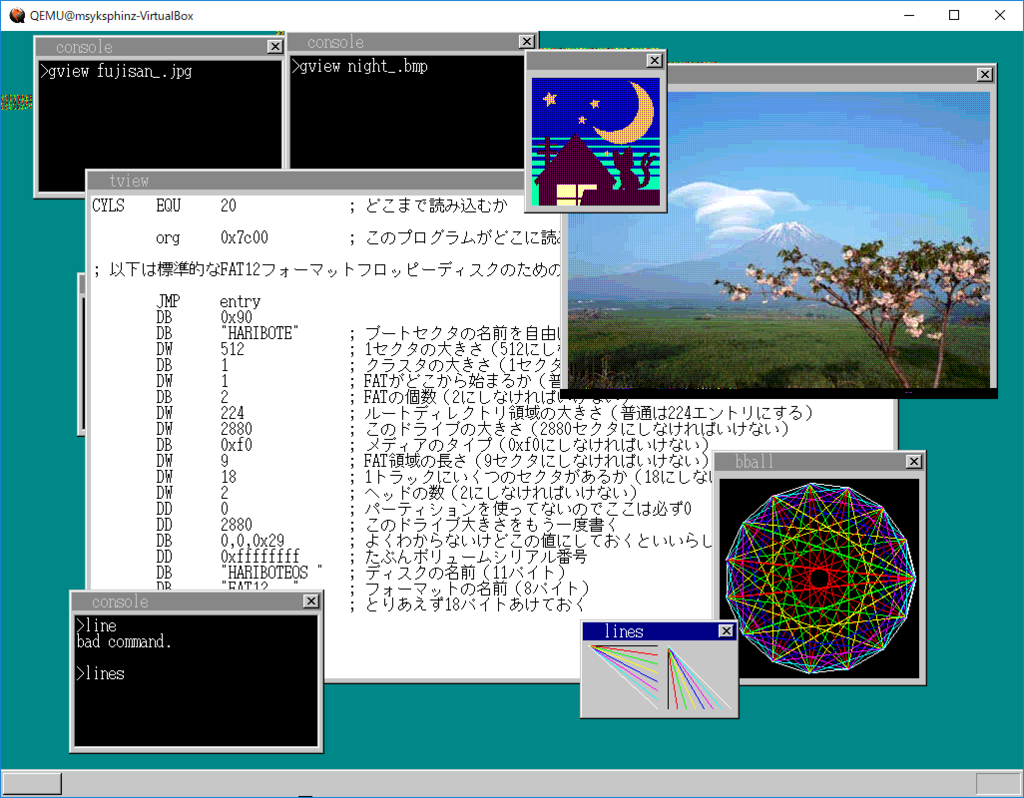Image resolution: width=1024 pixels, height=798 pixels.
Task: Click the '>line' command text
Action: (97, 626)
